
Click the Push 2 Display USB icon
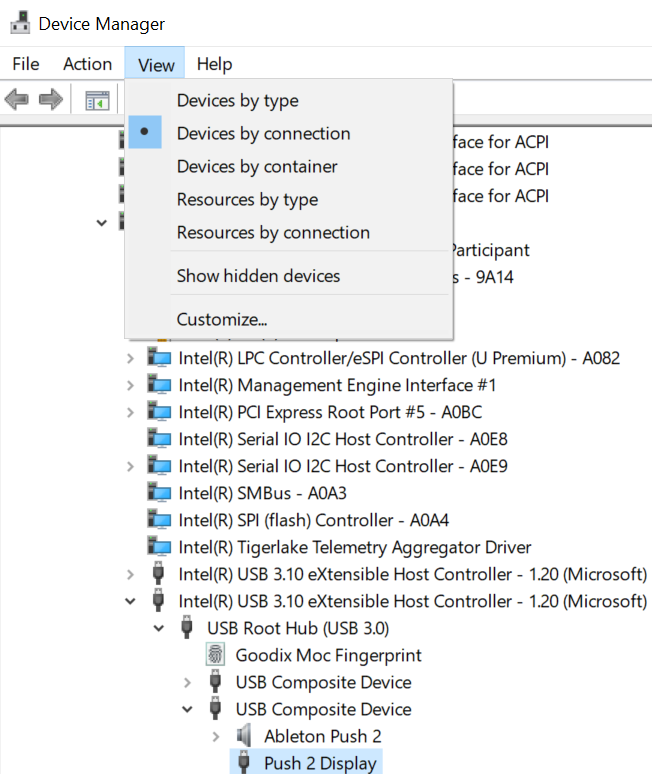click(244, 763)
